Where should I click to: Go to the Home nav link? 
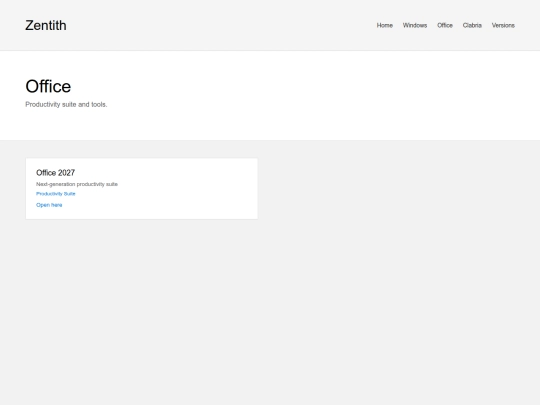coord(384,25)
